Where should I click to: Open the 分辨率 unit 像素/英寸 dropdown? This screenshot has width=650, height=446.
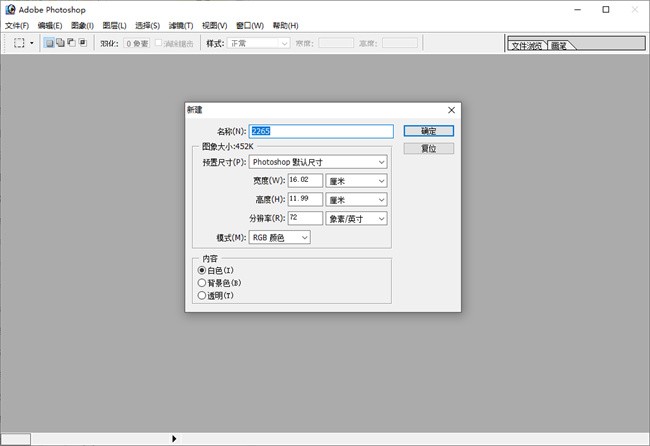coord(356,218)
